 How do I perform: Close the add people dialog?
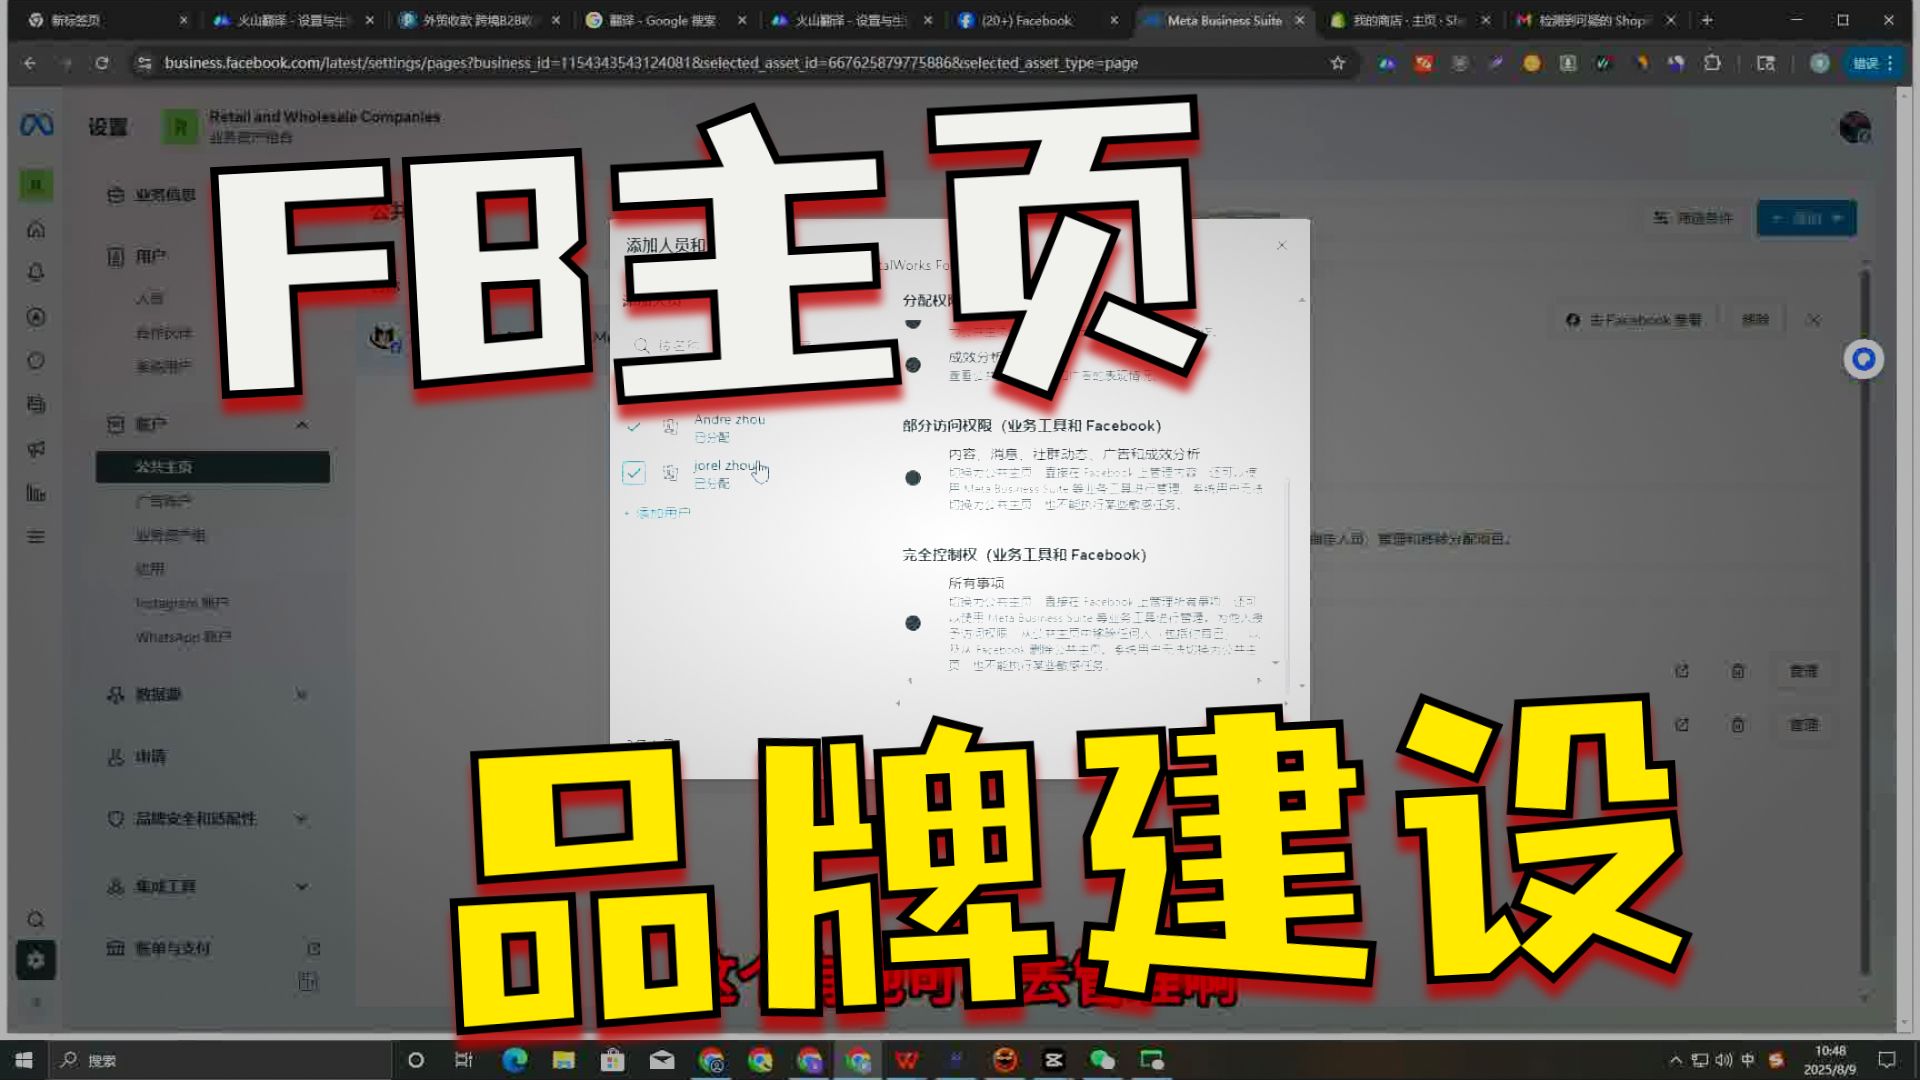click(x=1281, y=245)
